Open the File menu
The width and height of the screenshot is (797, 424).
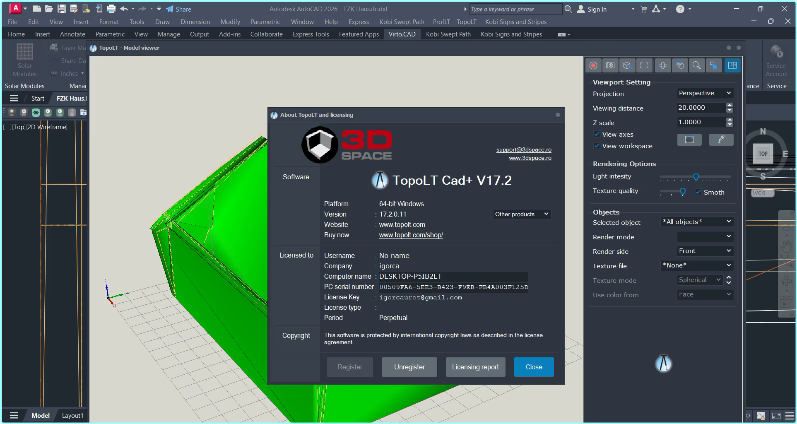[x=12, y=22]
